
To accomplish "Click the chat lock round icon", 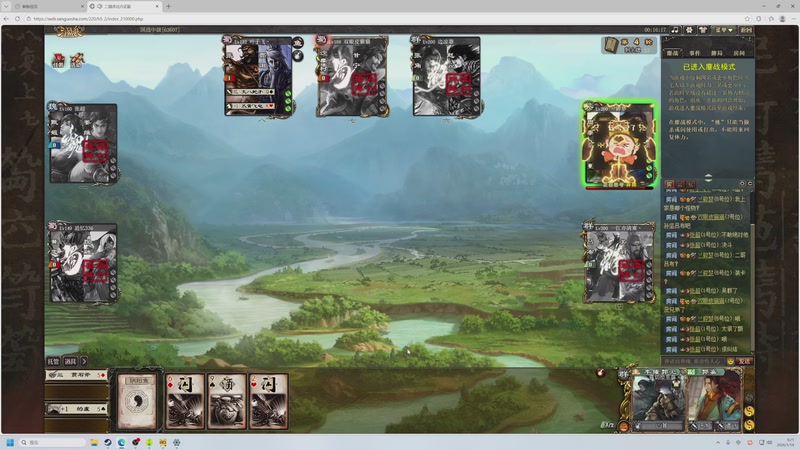I will pos(742,184).
